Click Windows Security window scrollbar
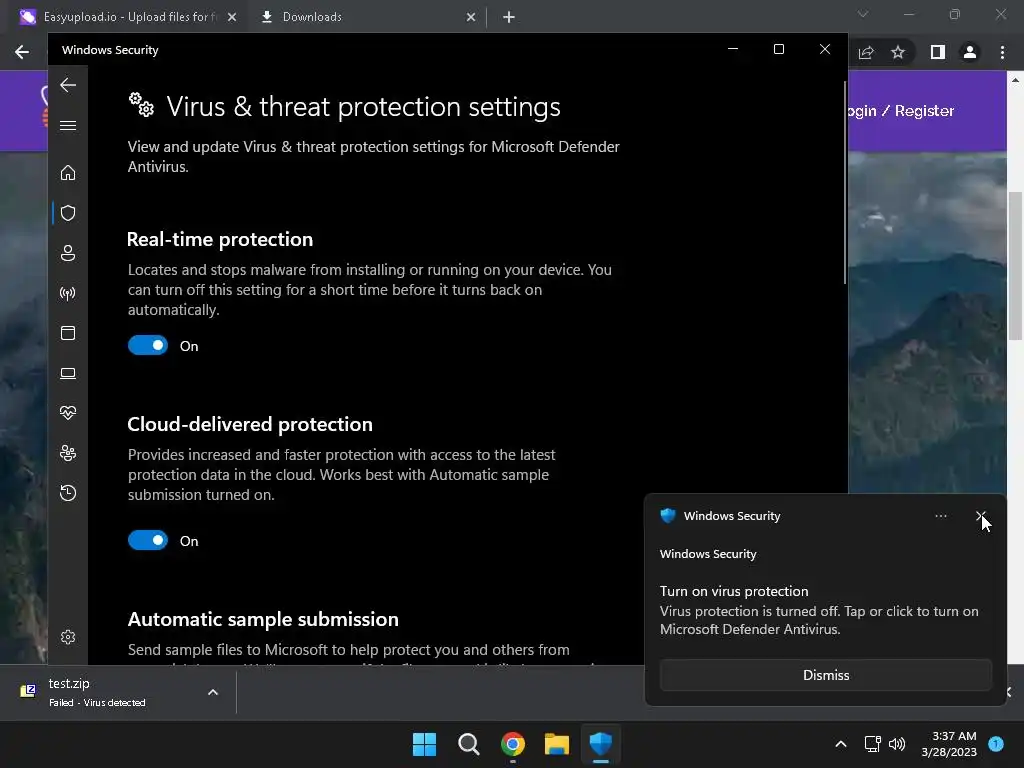The image size is (1024, 768). click(x=845, y=183)
